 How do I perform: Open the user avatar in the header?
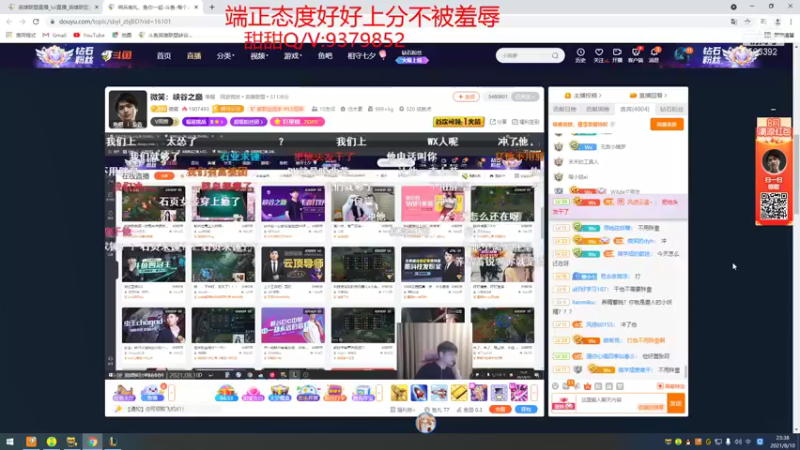[x=681, y=54]
